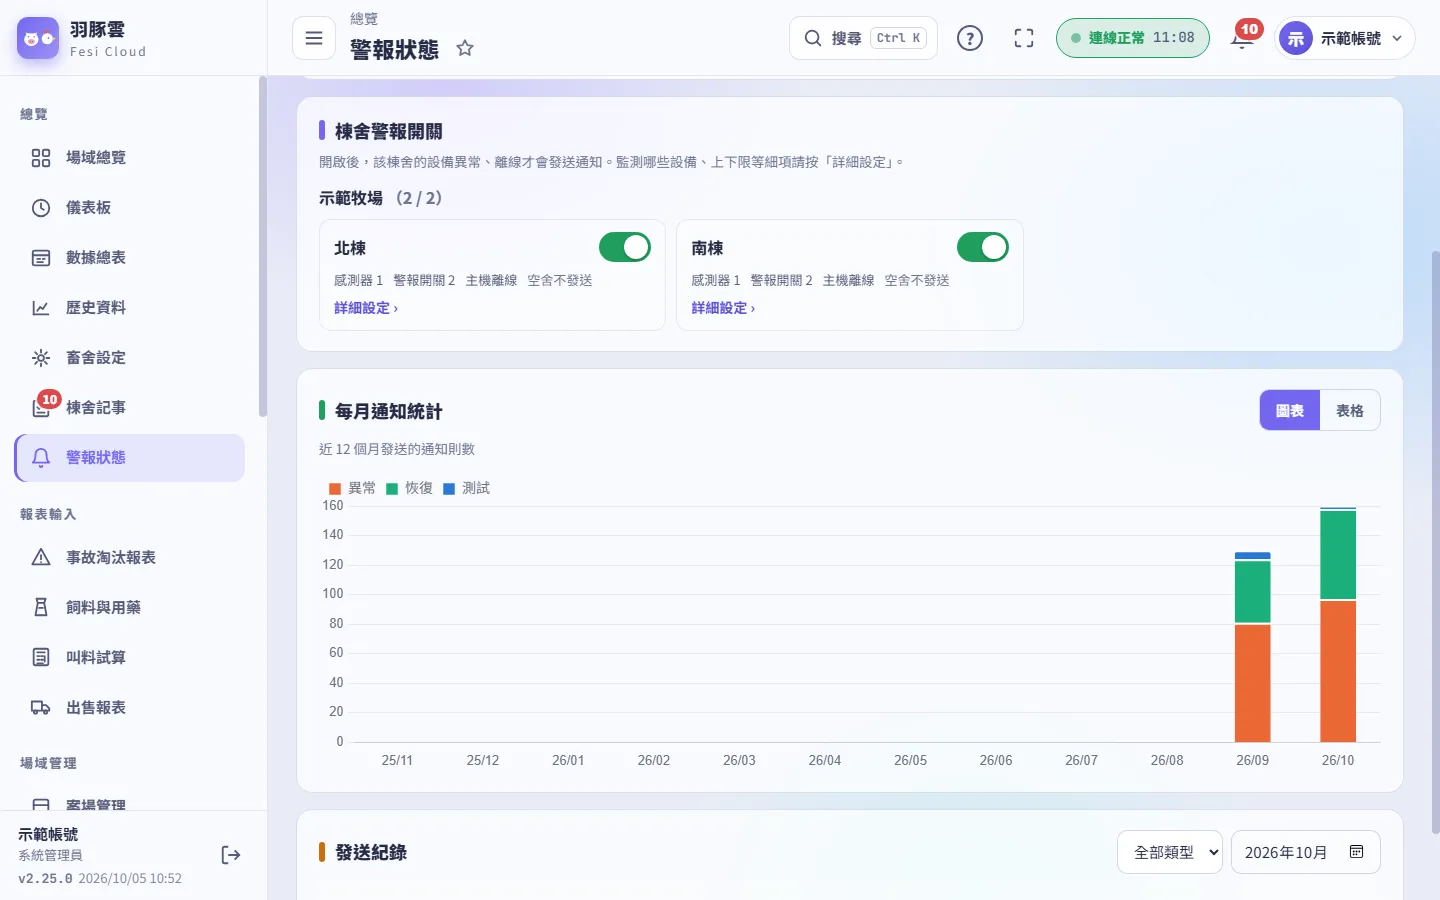
Task: Click the 歷史資料 chart icon
Action: (41, 308)
